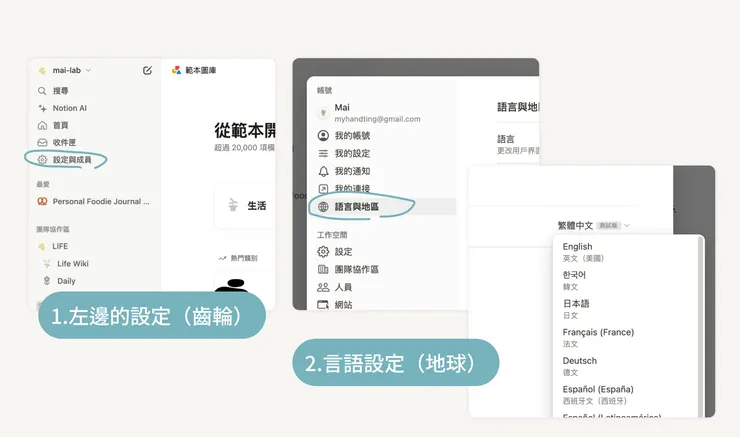Open Personal Foodie Journal page

coord(101,202)
